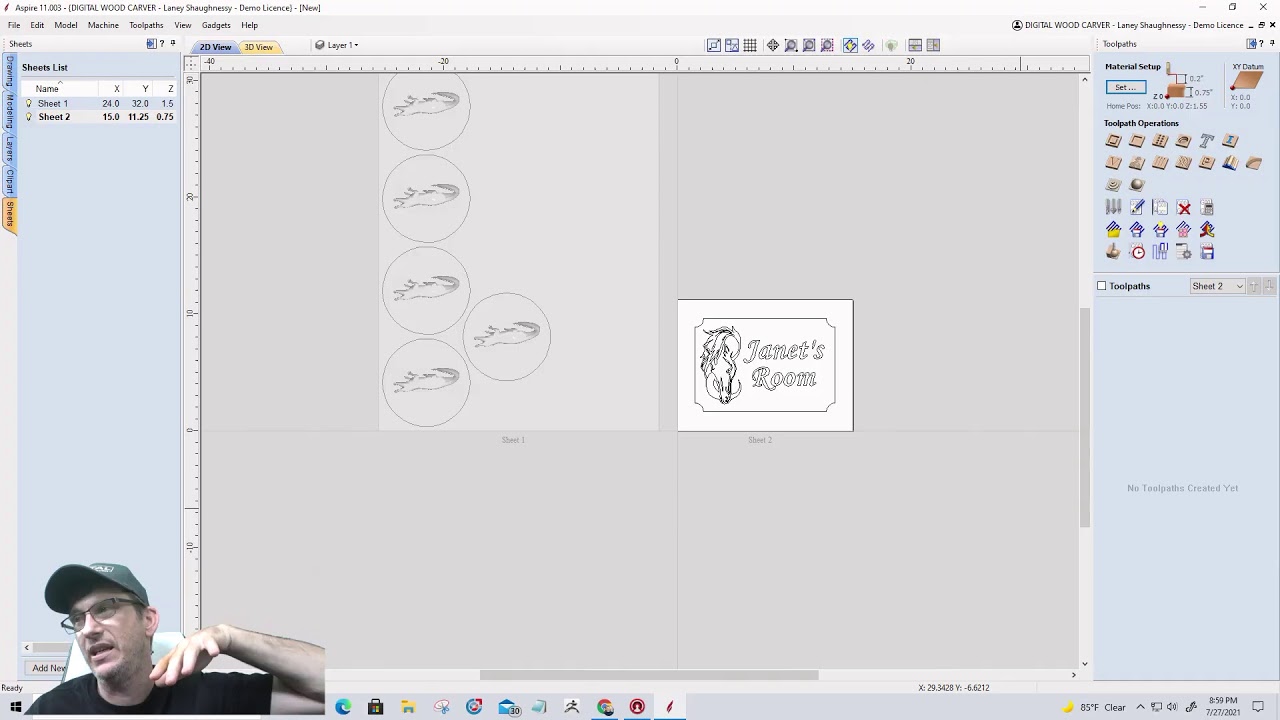The width and height of the screenshot is (1280, 720).
Task: Open the Drawing side tab
Action: click(10, 72)
